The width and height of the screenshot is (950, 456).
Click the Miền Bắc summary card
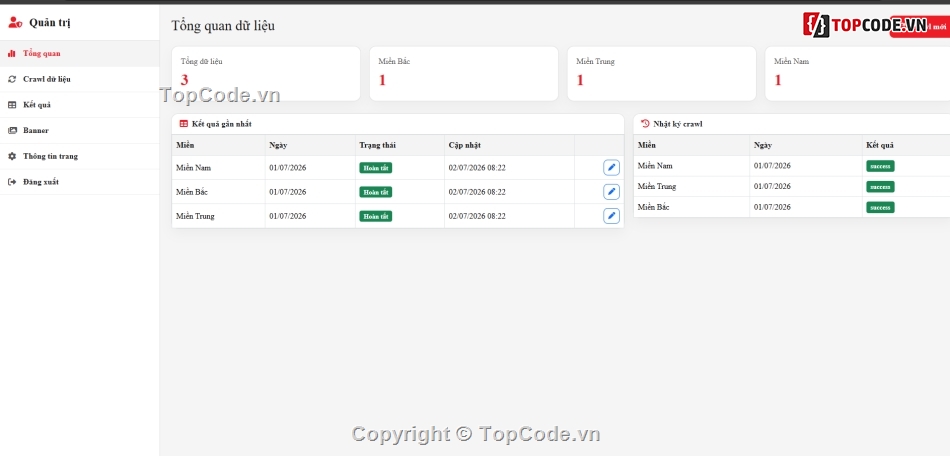click(x=463, y=73)
